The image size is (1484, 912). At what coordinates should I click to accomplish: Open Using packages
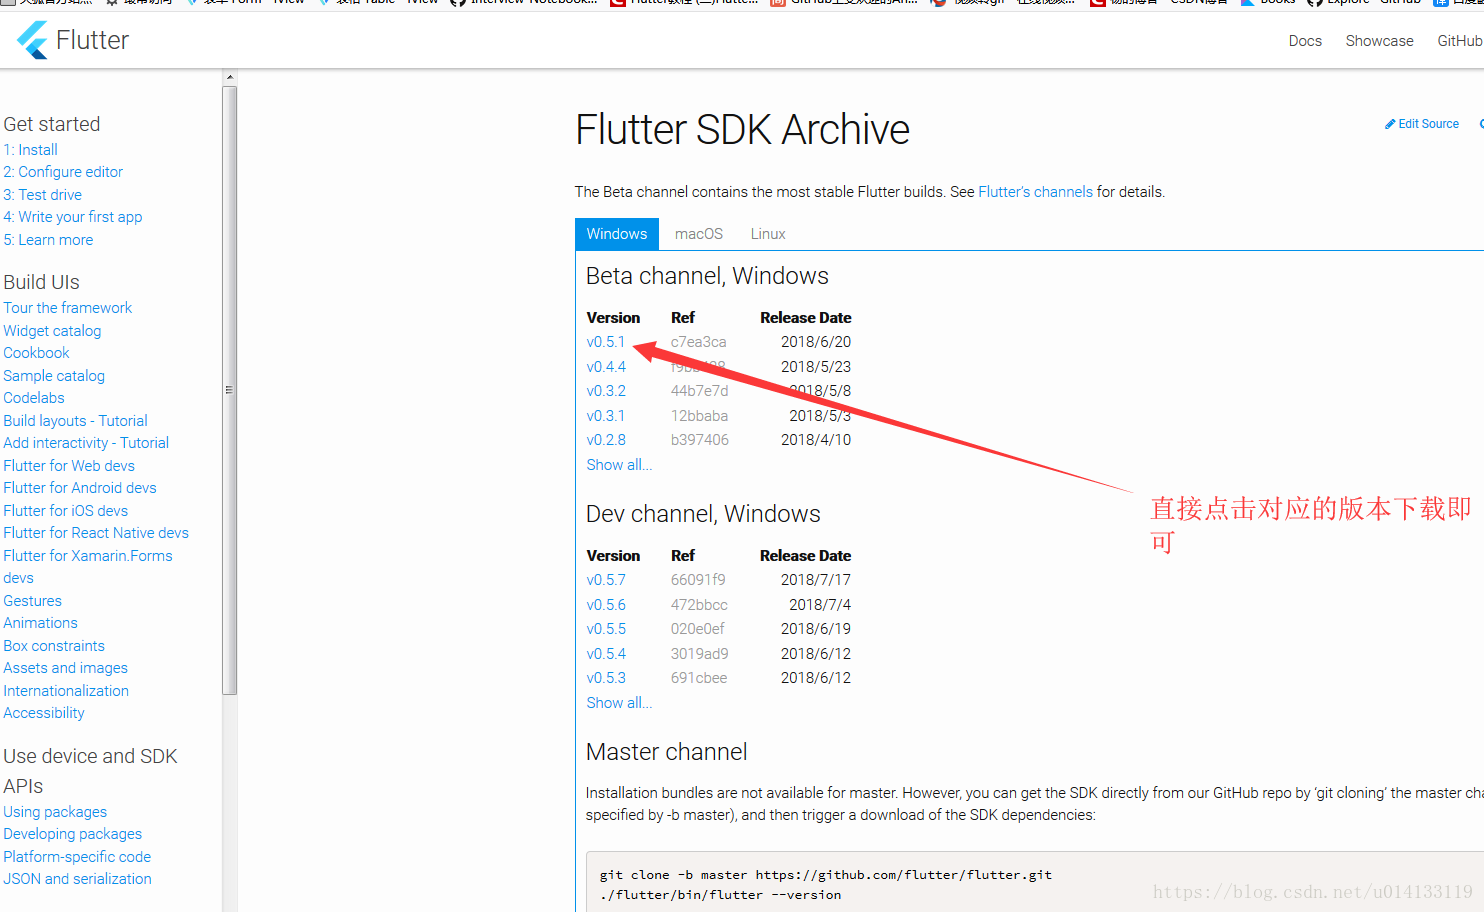pyautogui.click(x=55, y=812)
